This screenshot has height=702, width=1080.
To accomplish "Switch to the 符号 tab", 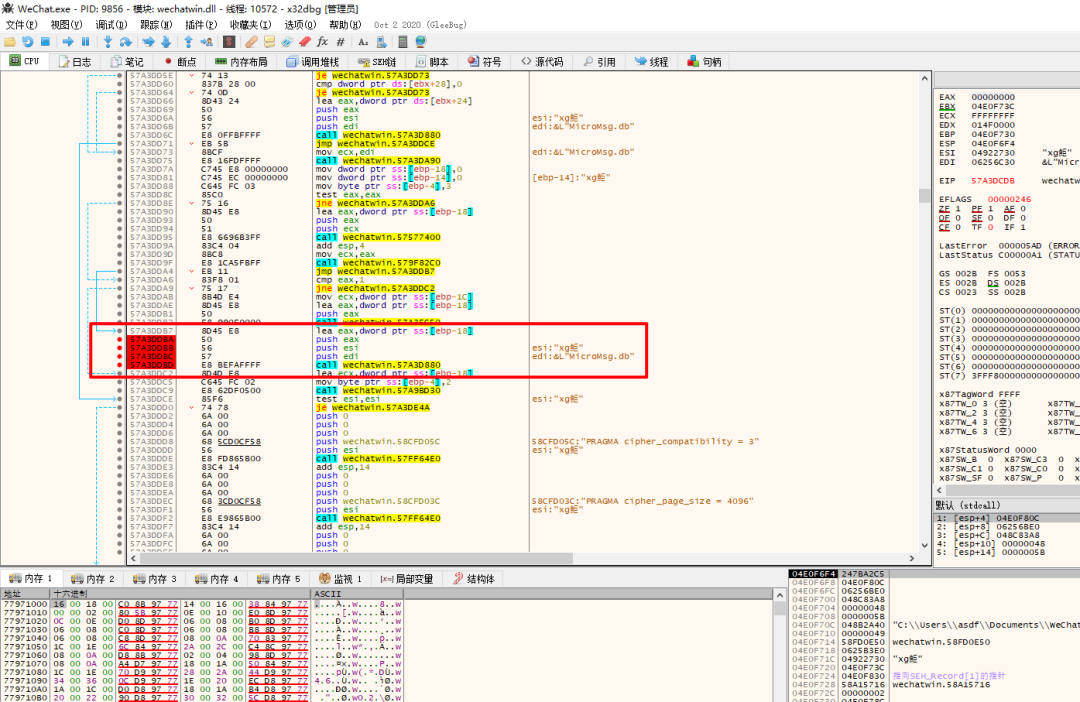I will pos(485,62).
